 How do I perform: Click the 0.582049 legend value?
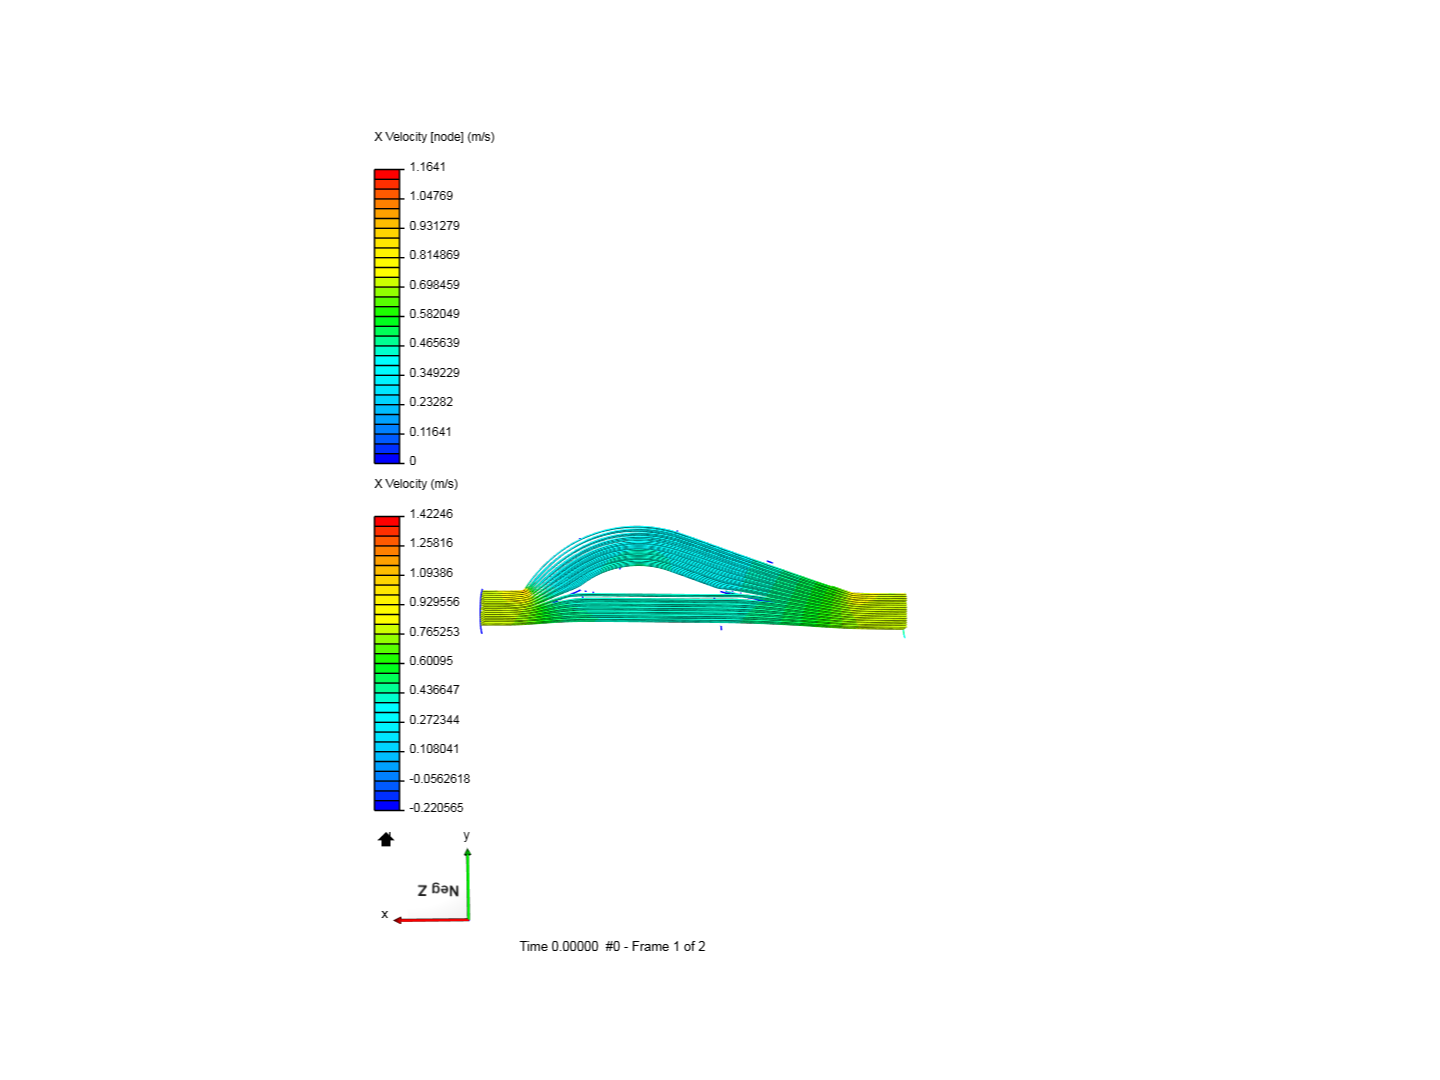click(x=434, y=314)
